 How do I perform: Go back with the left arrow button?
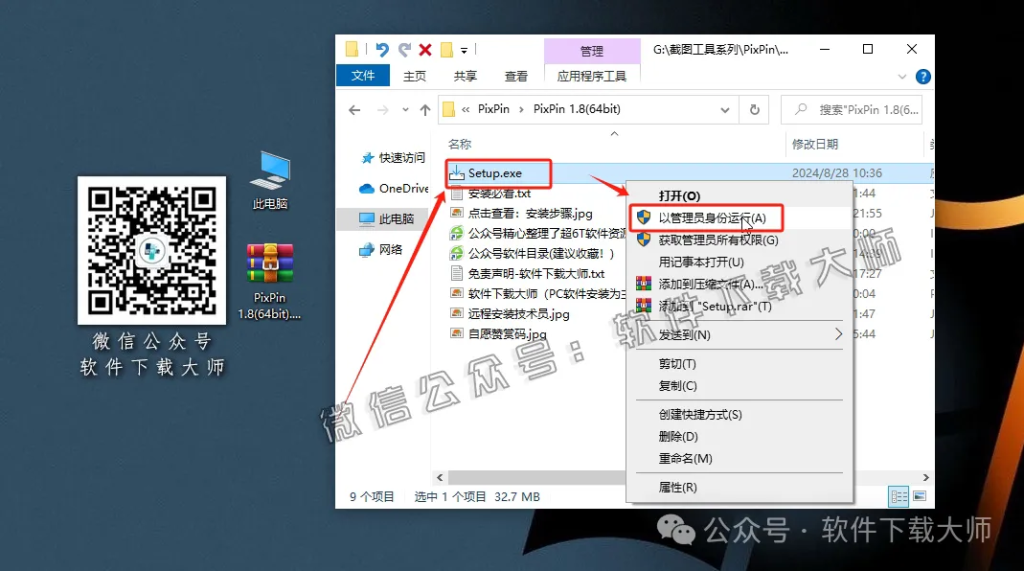point(355,110)
